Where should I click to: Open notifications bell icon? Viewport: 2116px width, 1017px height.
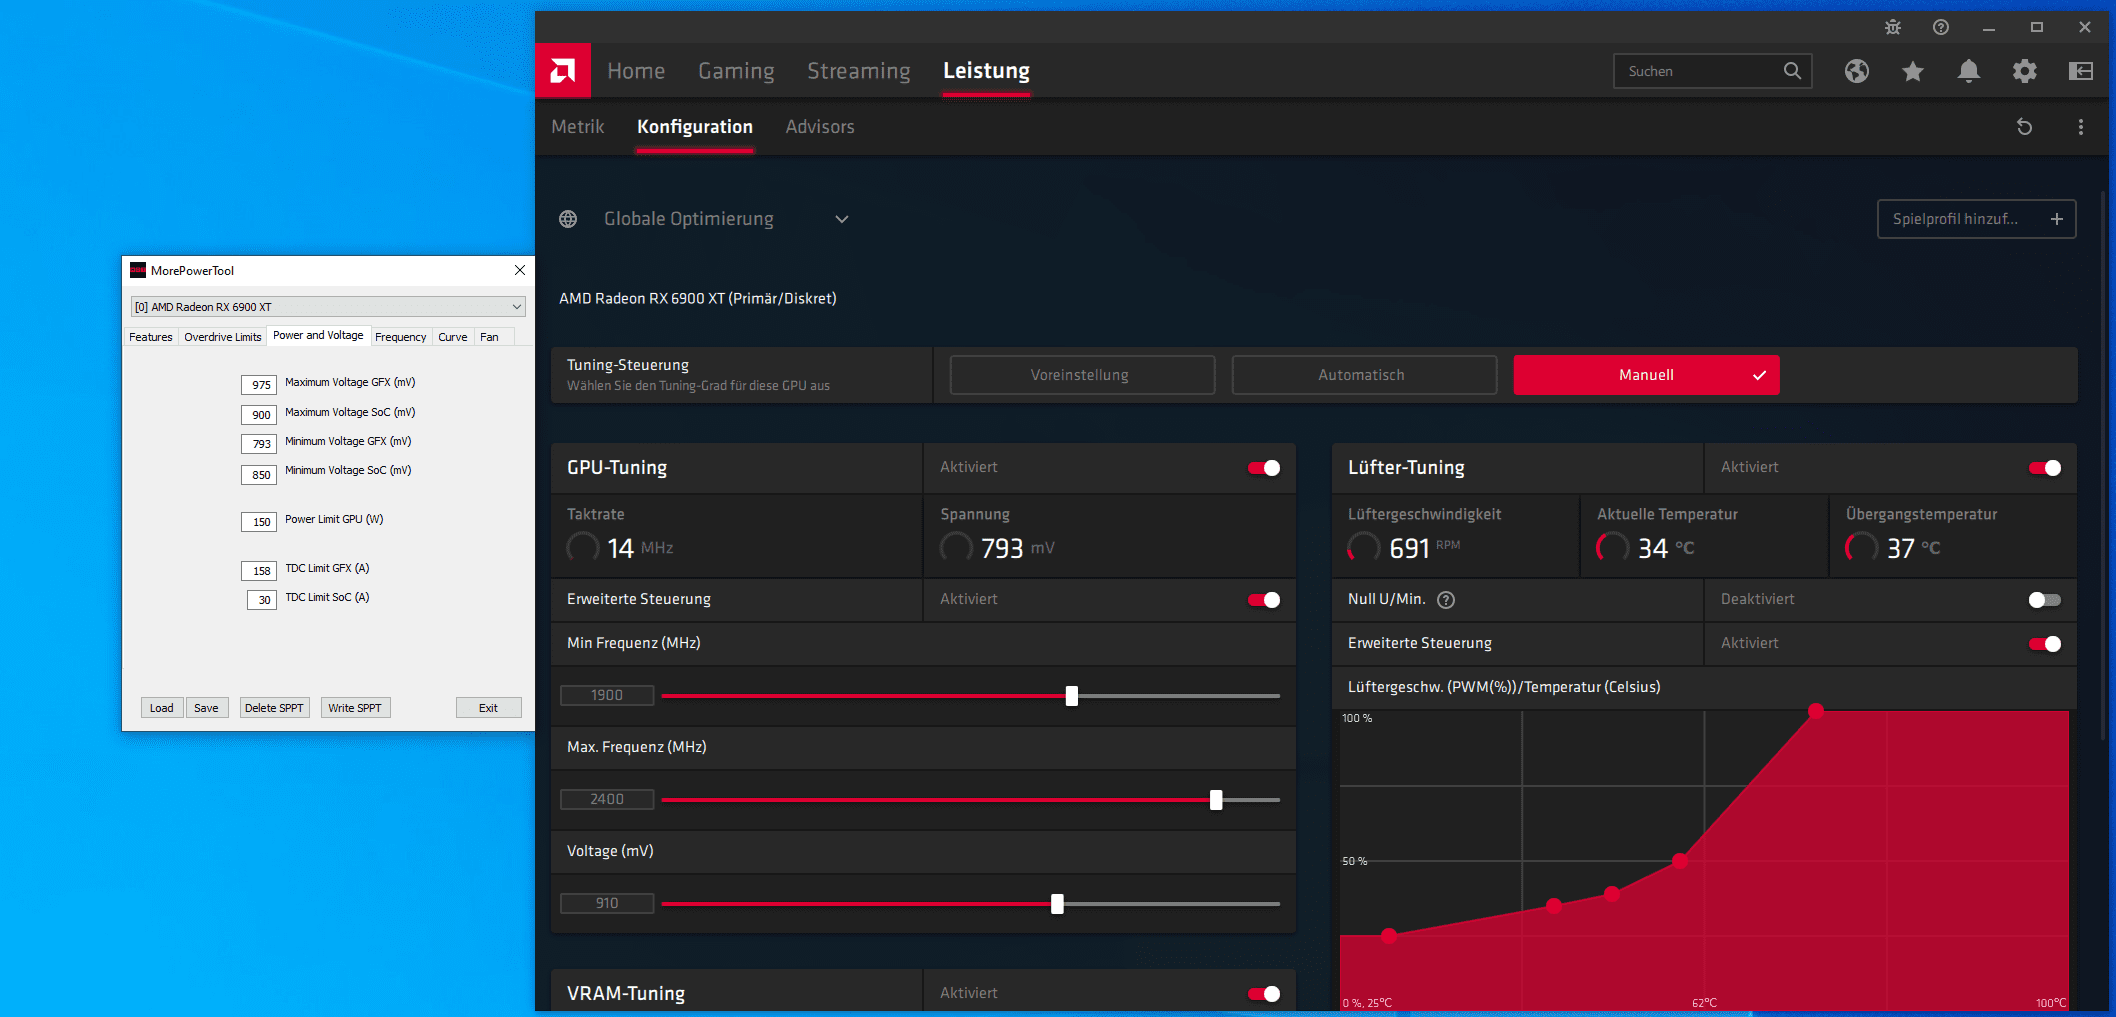1969,71
